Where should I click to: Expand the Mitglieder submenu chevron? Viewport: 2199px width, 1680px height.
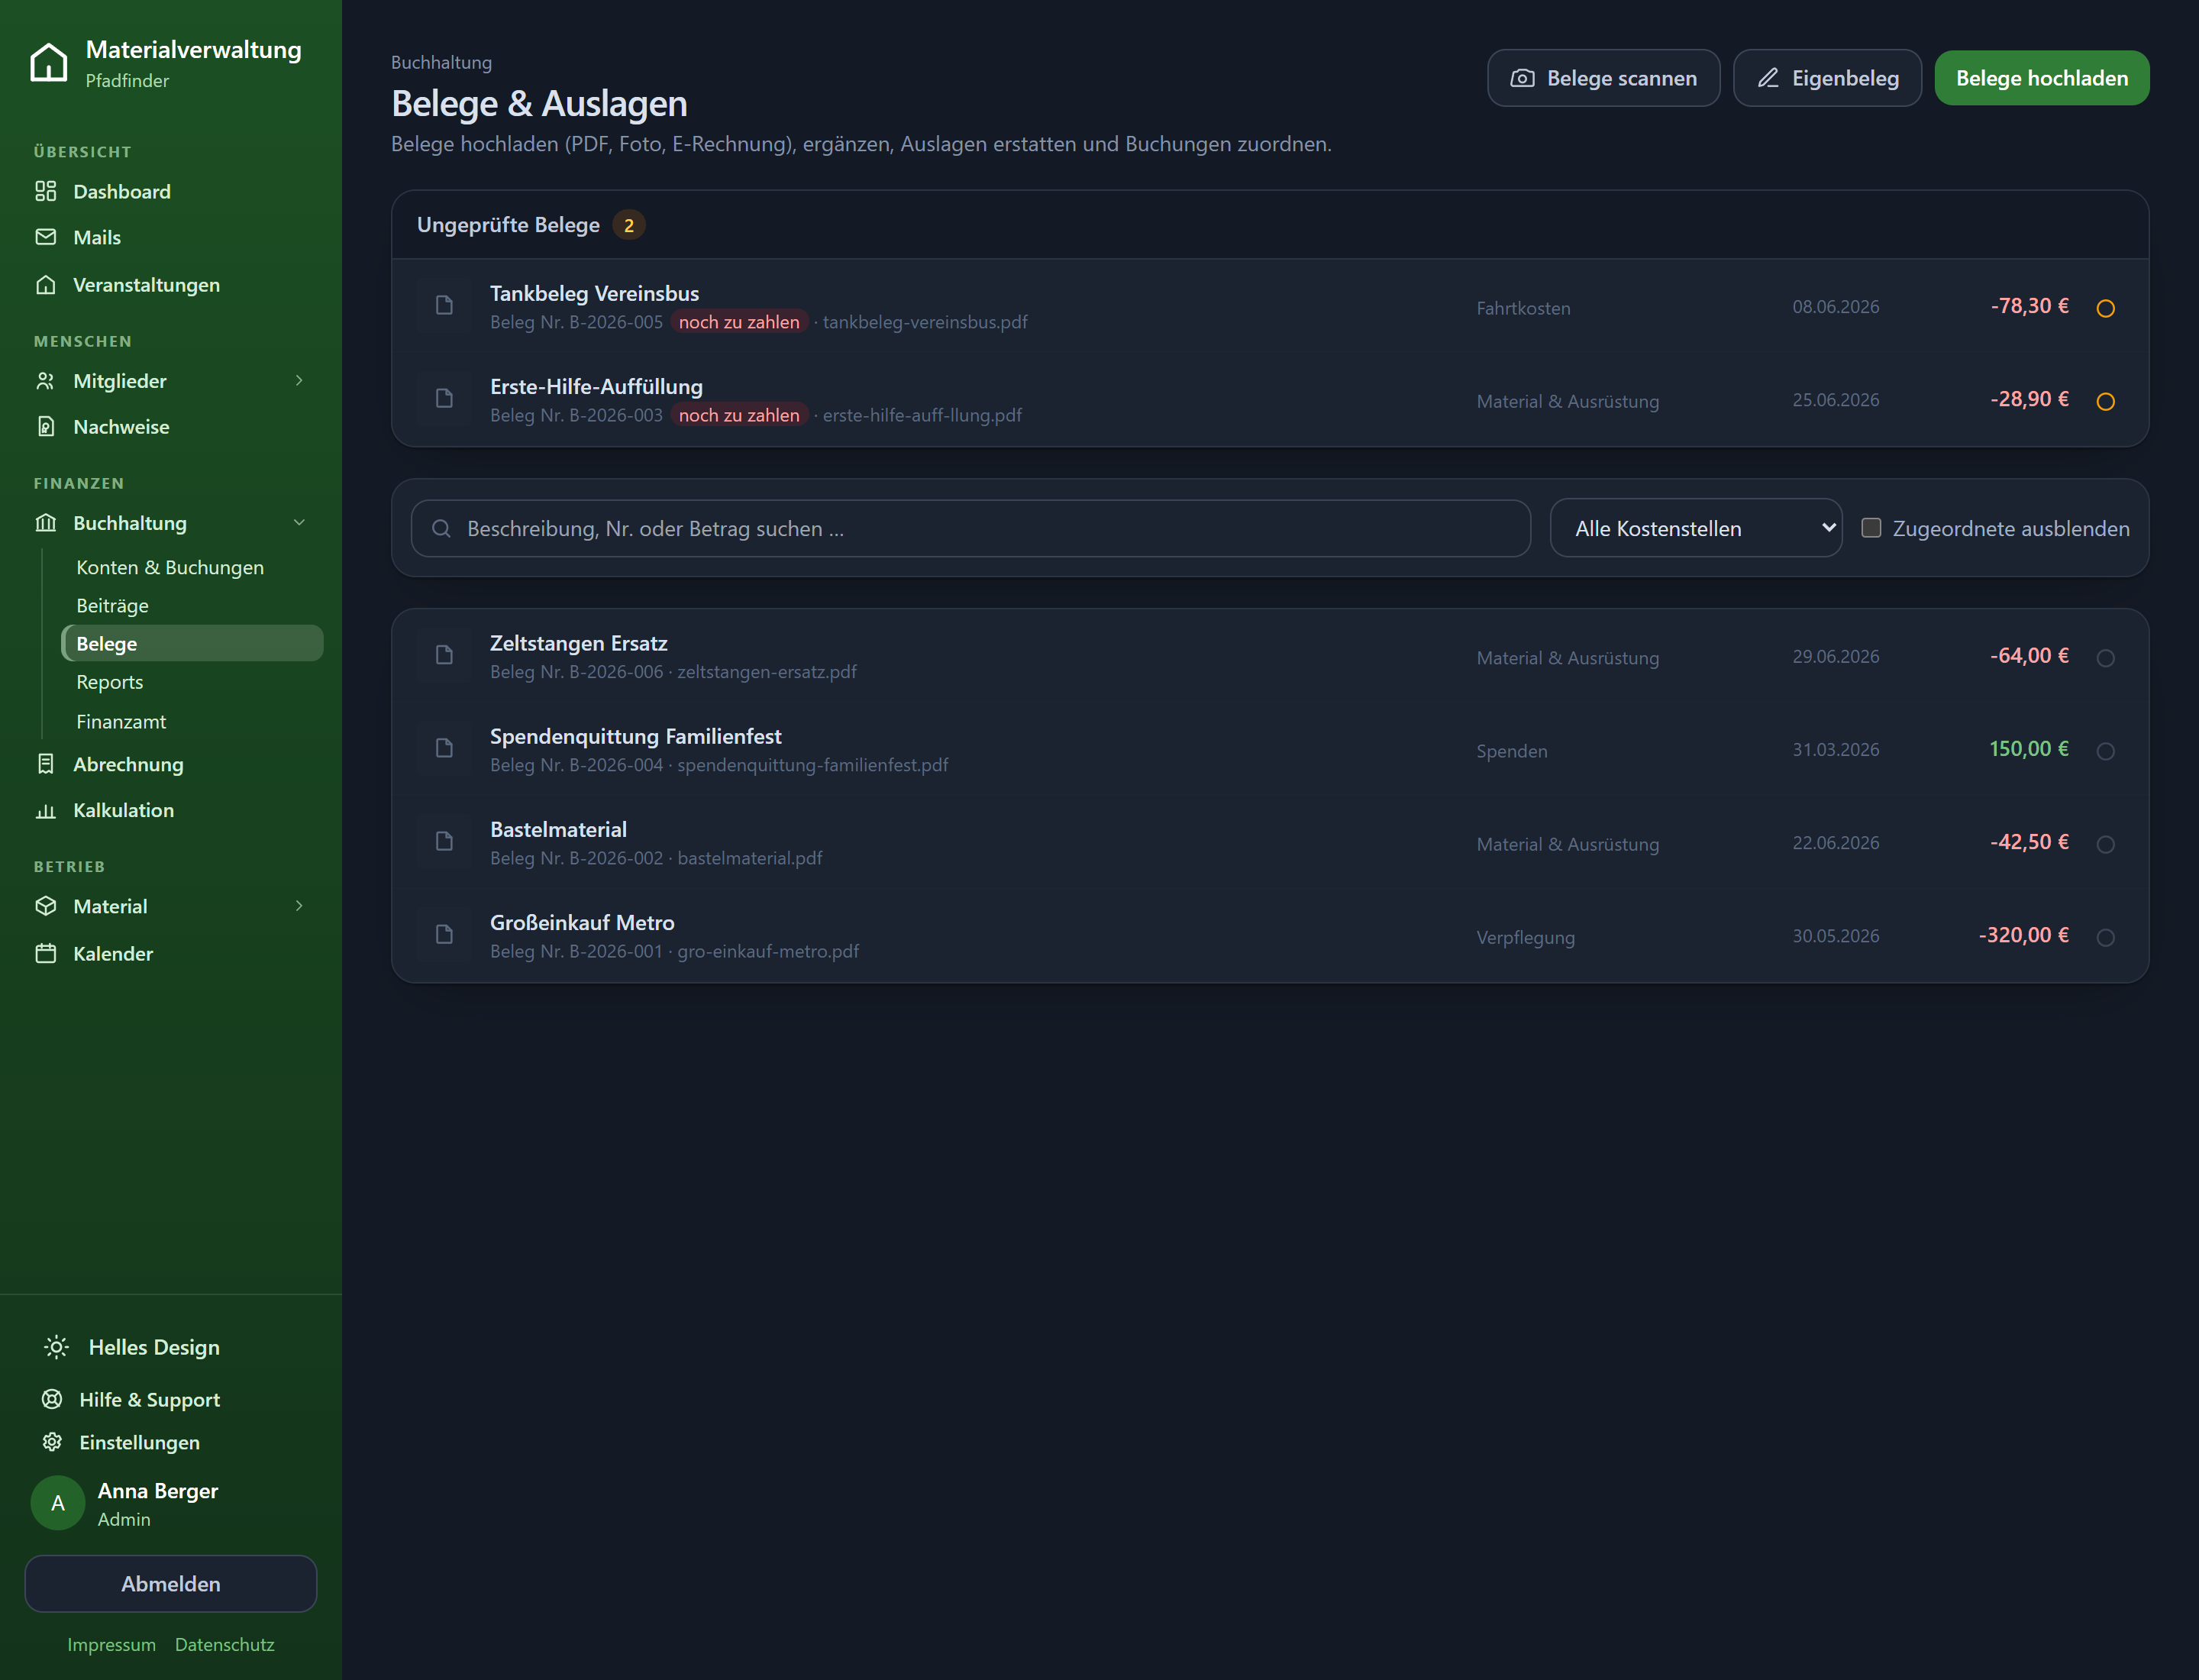(299, 380)
